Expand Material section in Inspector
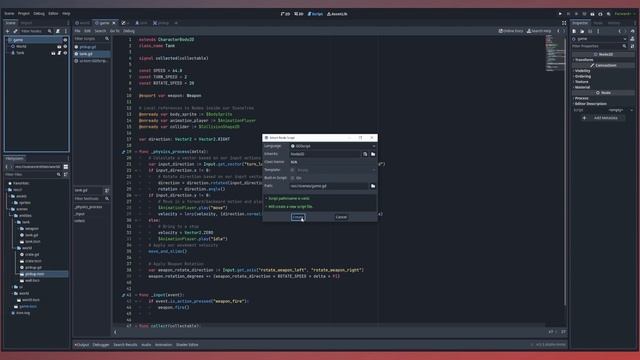Viewport: 640px width, 360px height. pos(582,87)
